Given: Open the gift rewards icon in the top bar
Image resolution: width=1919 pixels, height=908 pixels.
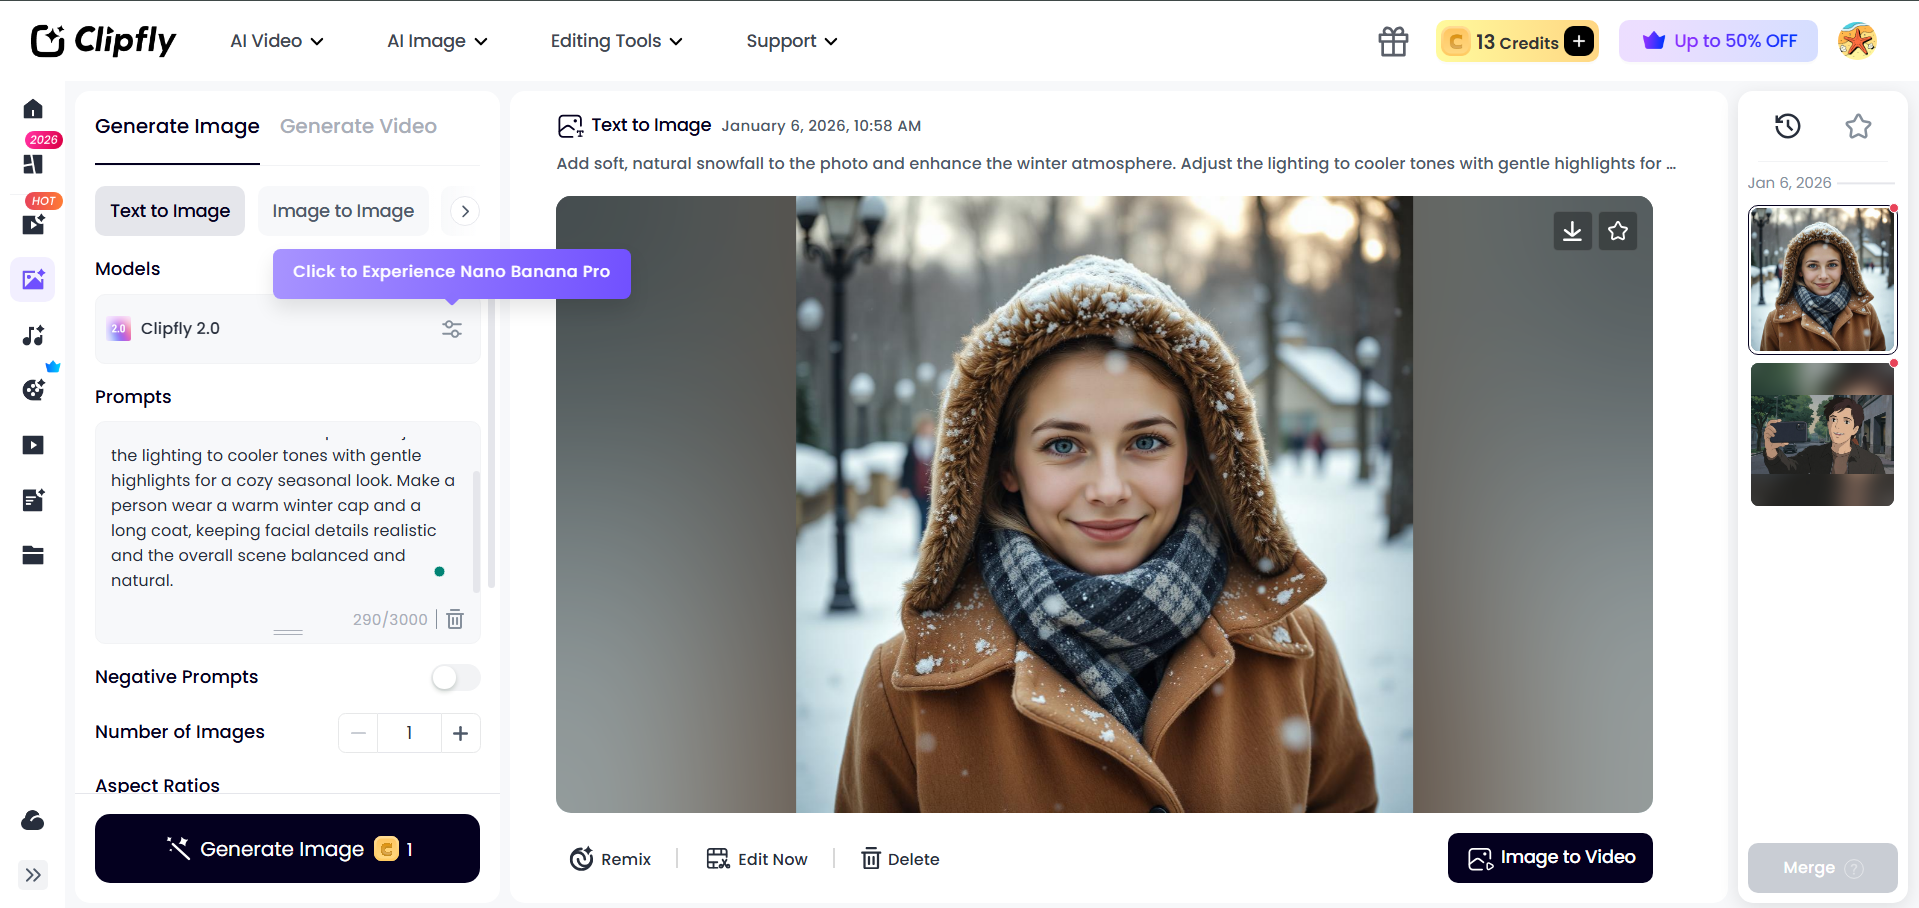Looking at the screenshot, I should (1392, 41).
